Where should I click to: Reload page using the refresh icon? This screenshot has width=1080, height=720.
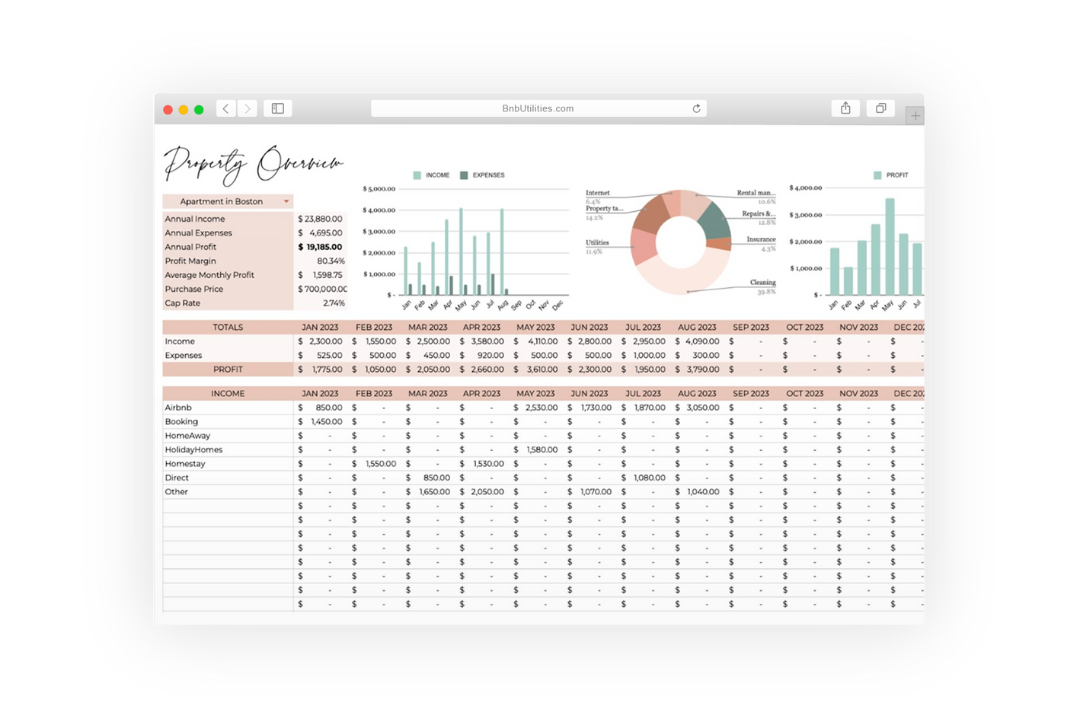pos(696,108)
